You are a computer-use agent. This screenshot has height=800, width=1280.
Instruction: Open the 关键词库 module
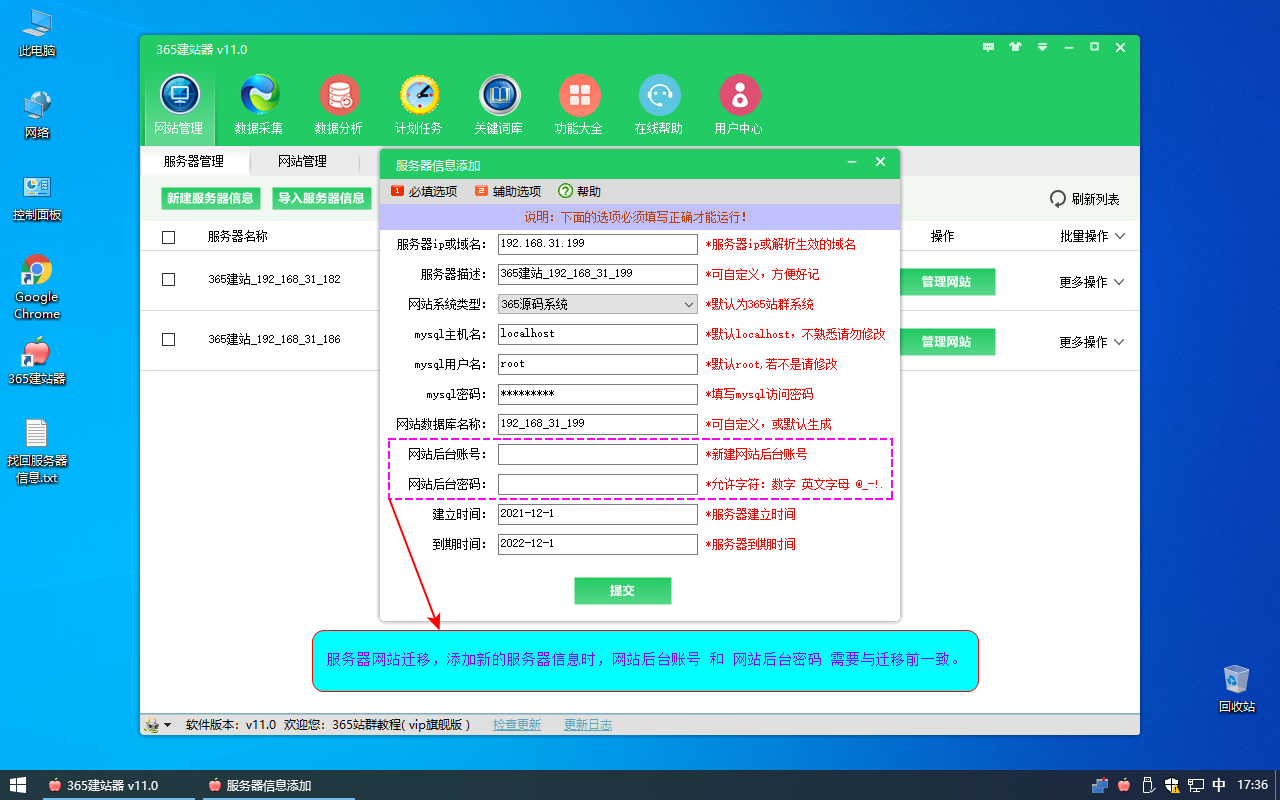point(499,105)
